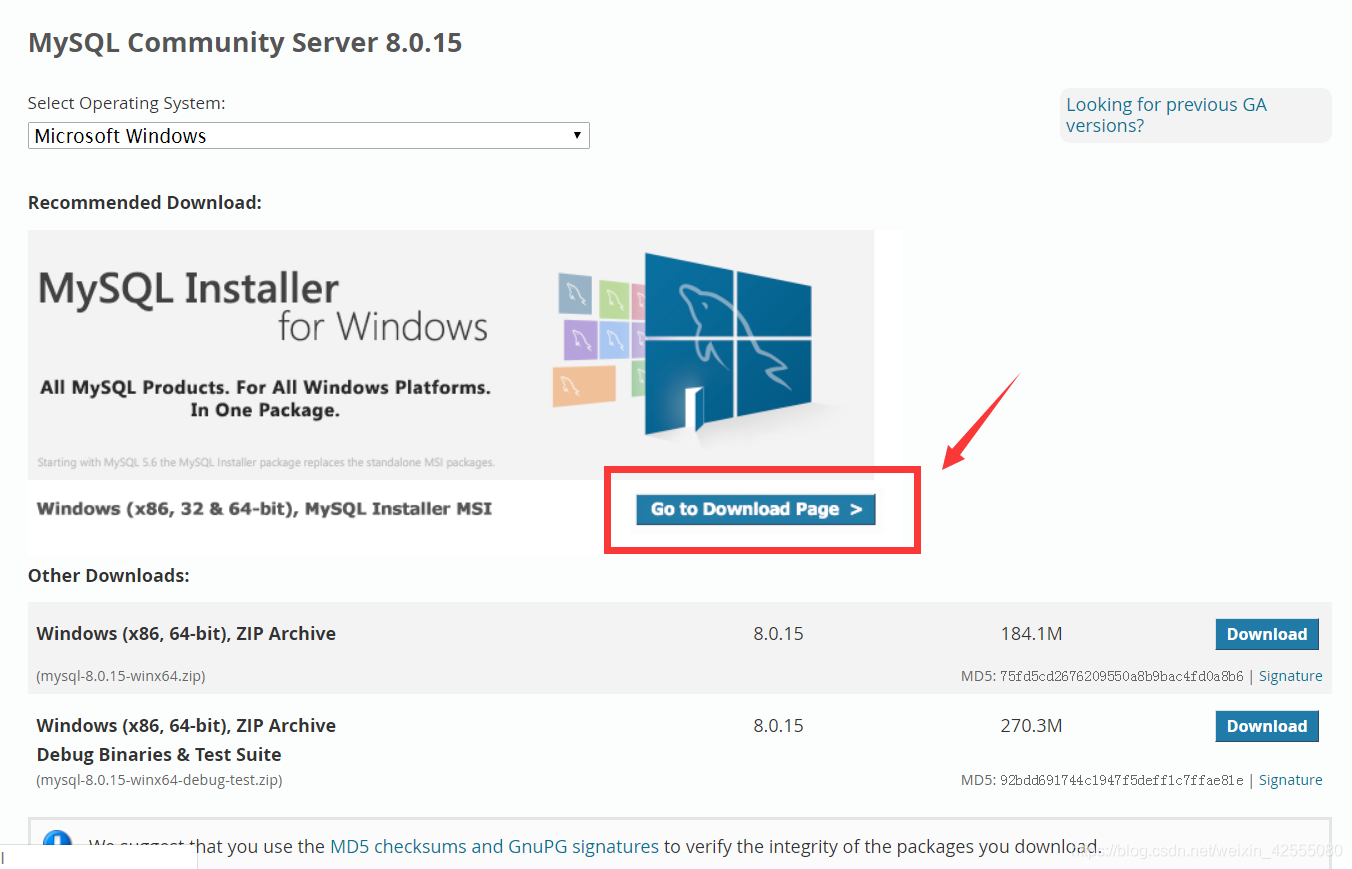Click the 270.3M size value
The image size is (1352, 869).
(x=1031, y=726)
